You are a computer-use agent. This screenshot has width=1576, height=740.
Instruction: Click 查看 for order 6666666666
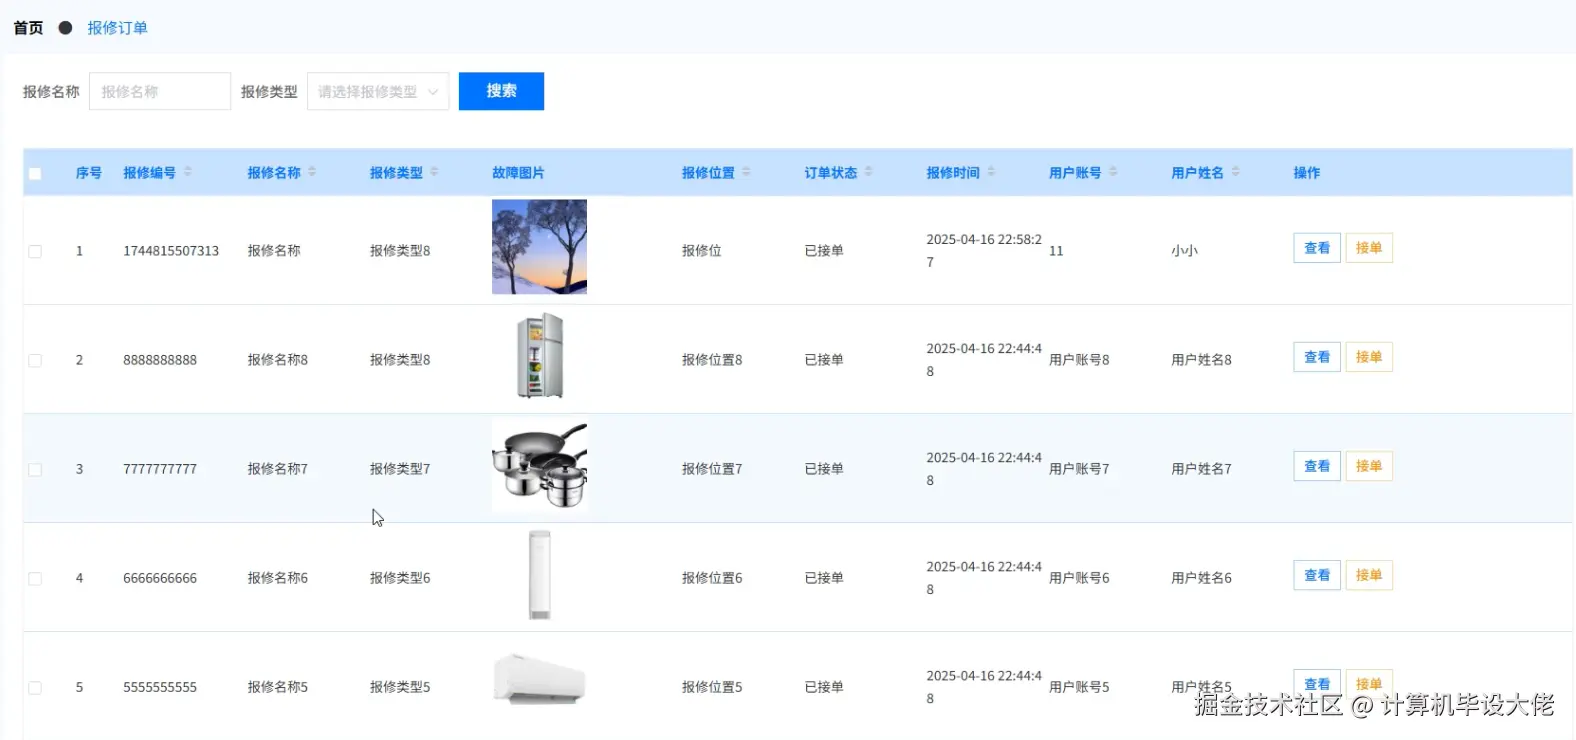(x=1317, y=575)
